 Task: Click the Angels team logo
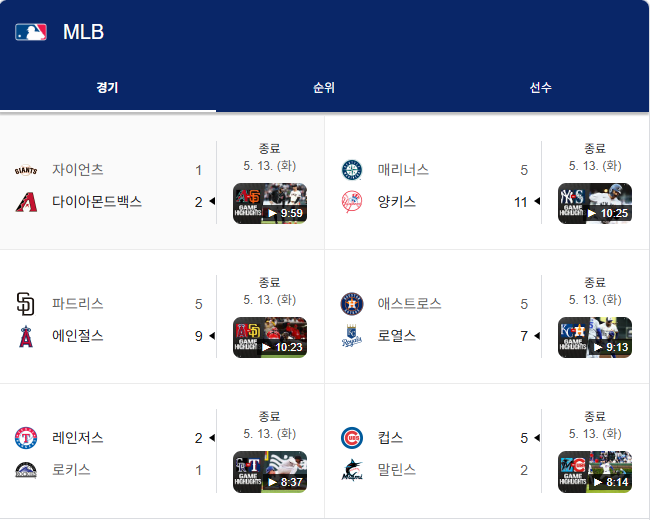point(26,336)
